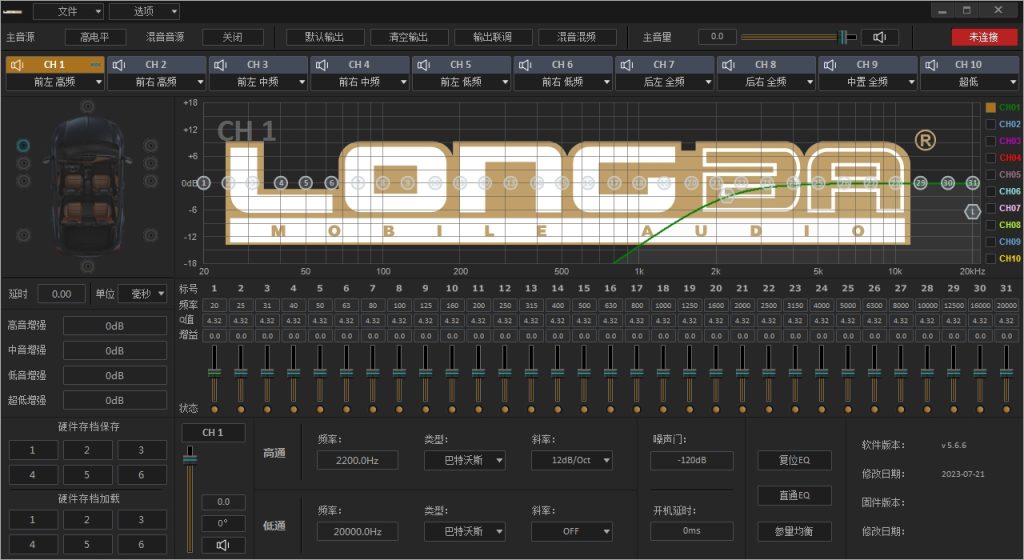Viewport: 1024px width, 560px height.
Task: Open the 选项 menu
Action: click(x=144, y=11)
